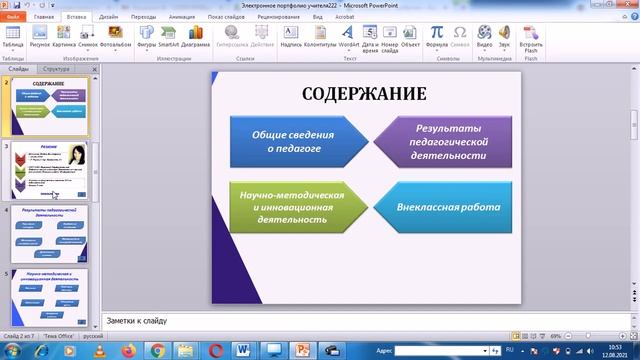
Task: Fit slide to current window
Action: click(x=634, y=336)
